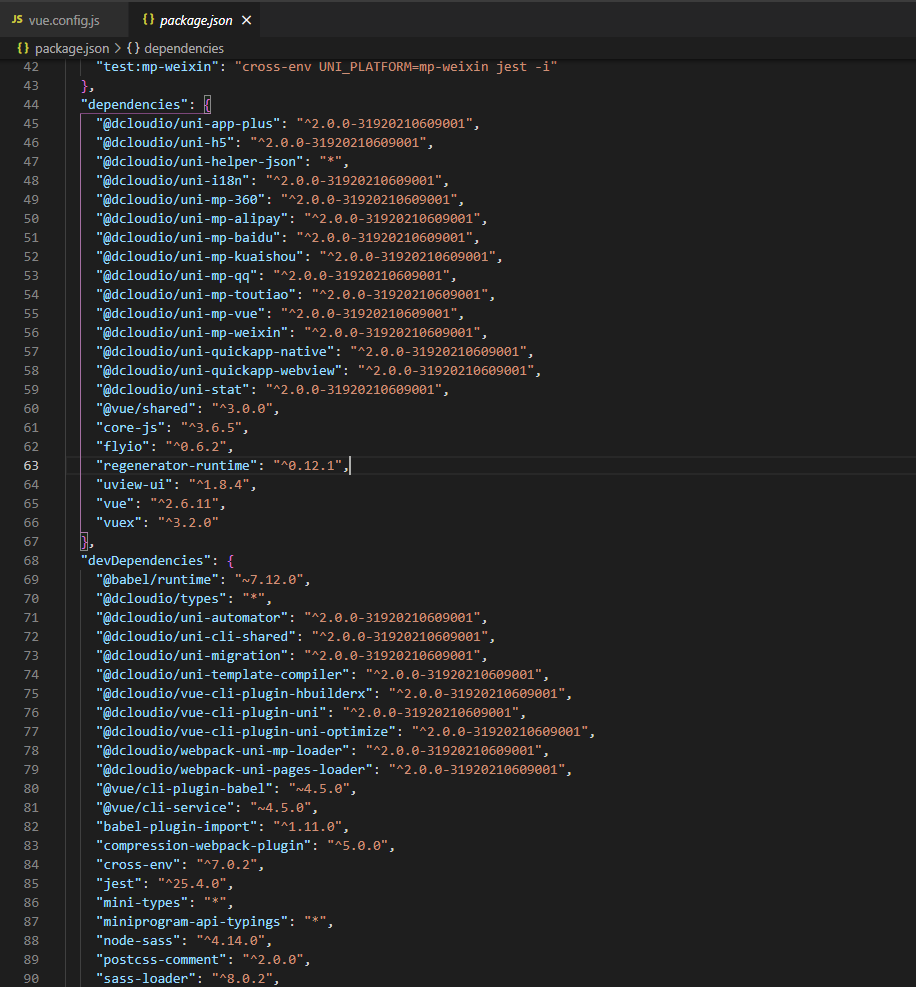The image size is (916, 987).
Task: Click the highlighted opening brace on line 44
Action: pyautogui.click(x=208, y=104)
